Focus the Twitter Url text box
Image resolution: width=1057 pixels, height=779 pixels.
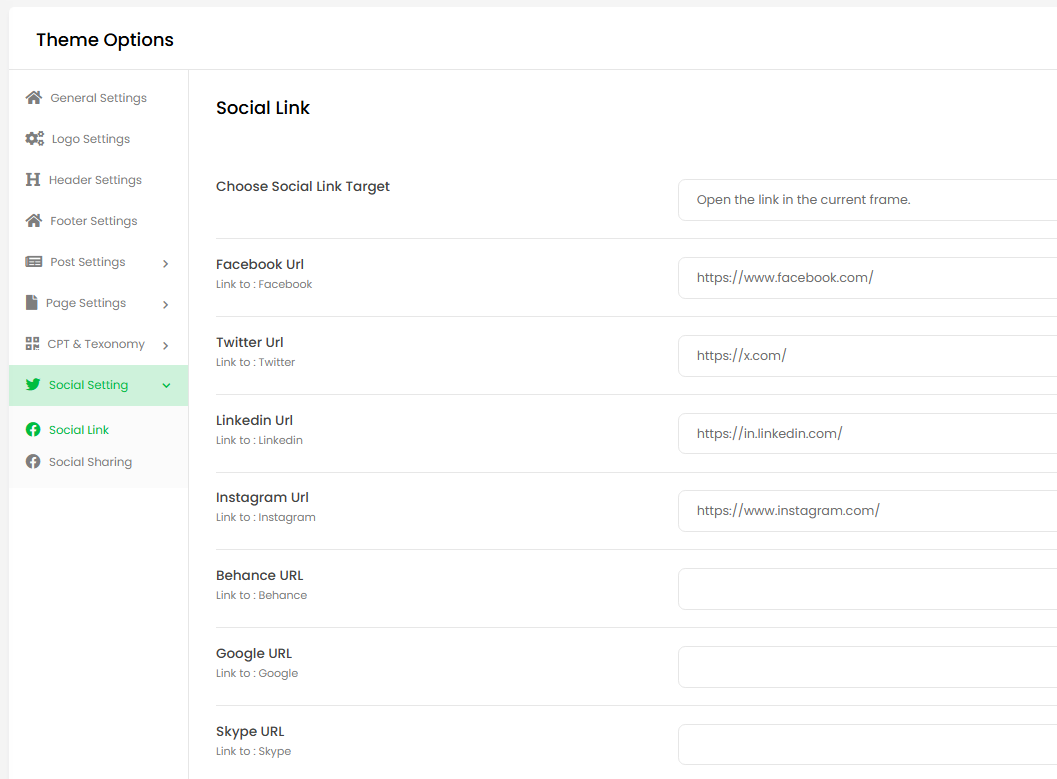click(x=866, y=356)
